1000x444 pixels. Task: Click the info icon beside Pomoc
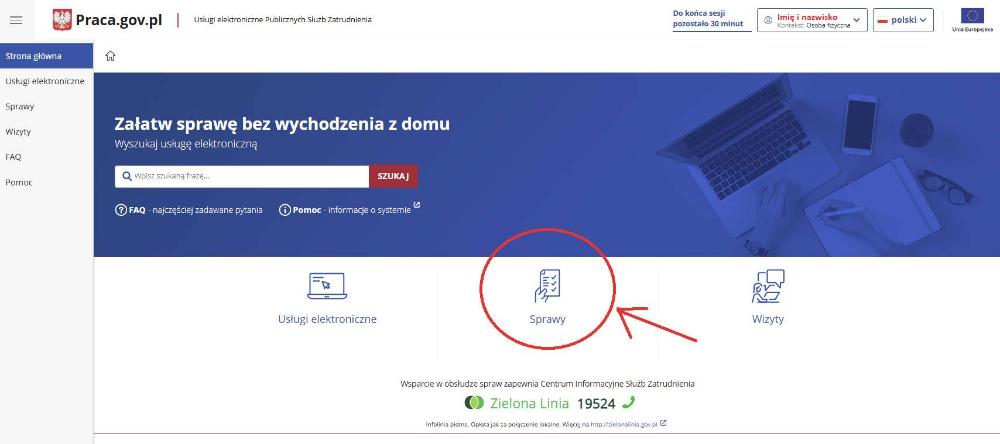tap(285, 210)
